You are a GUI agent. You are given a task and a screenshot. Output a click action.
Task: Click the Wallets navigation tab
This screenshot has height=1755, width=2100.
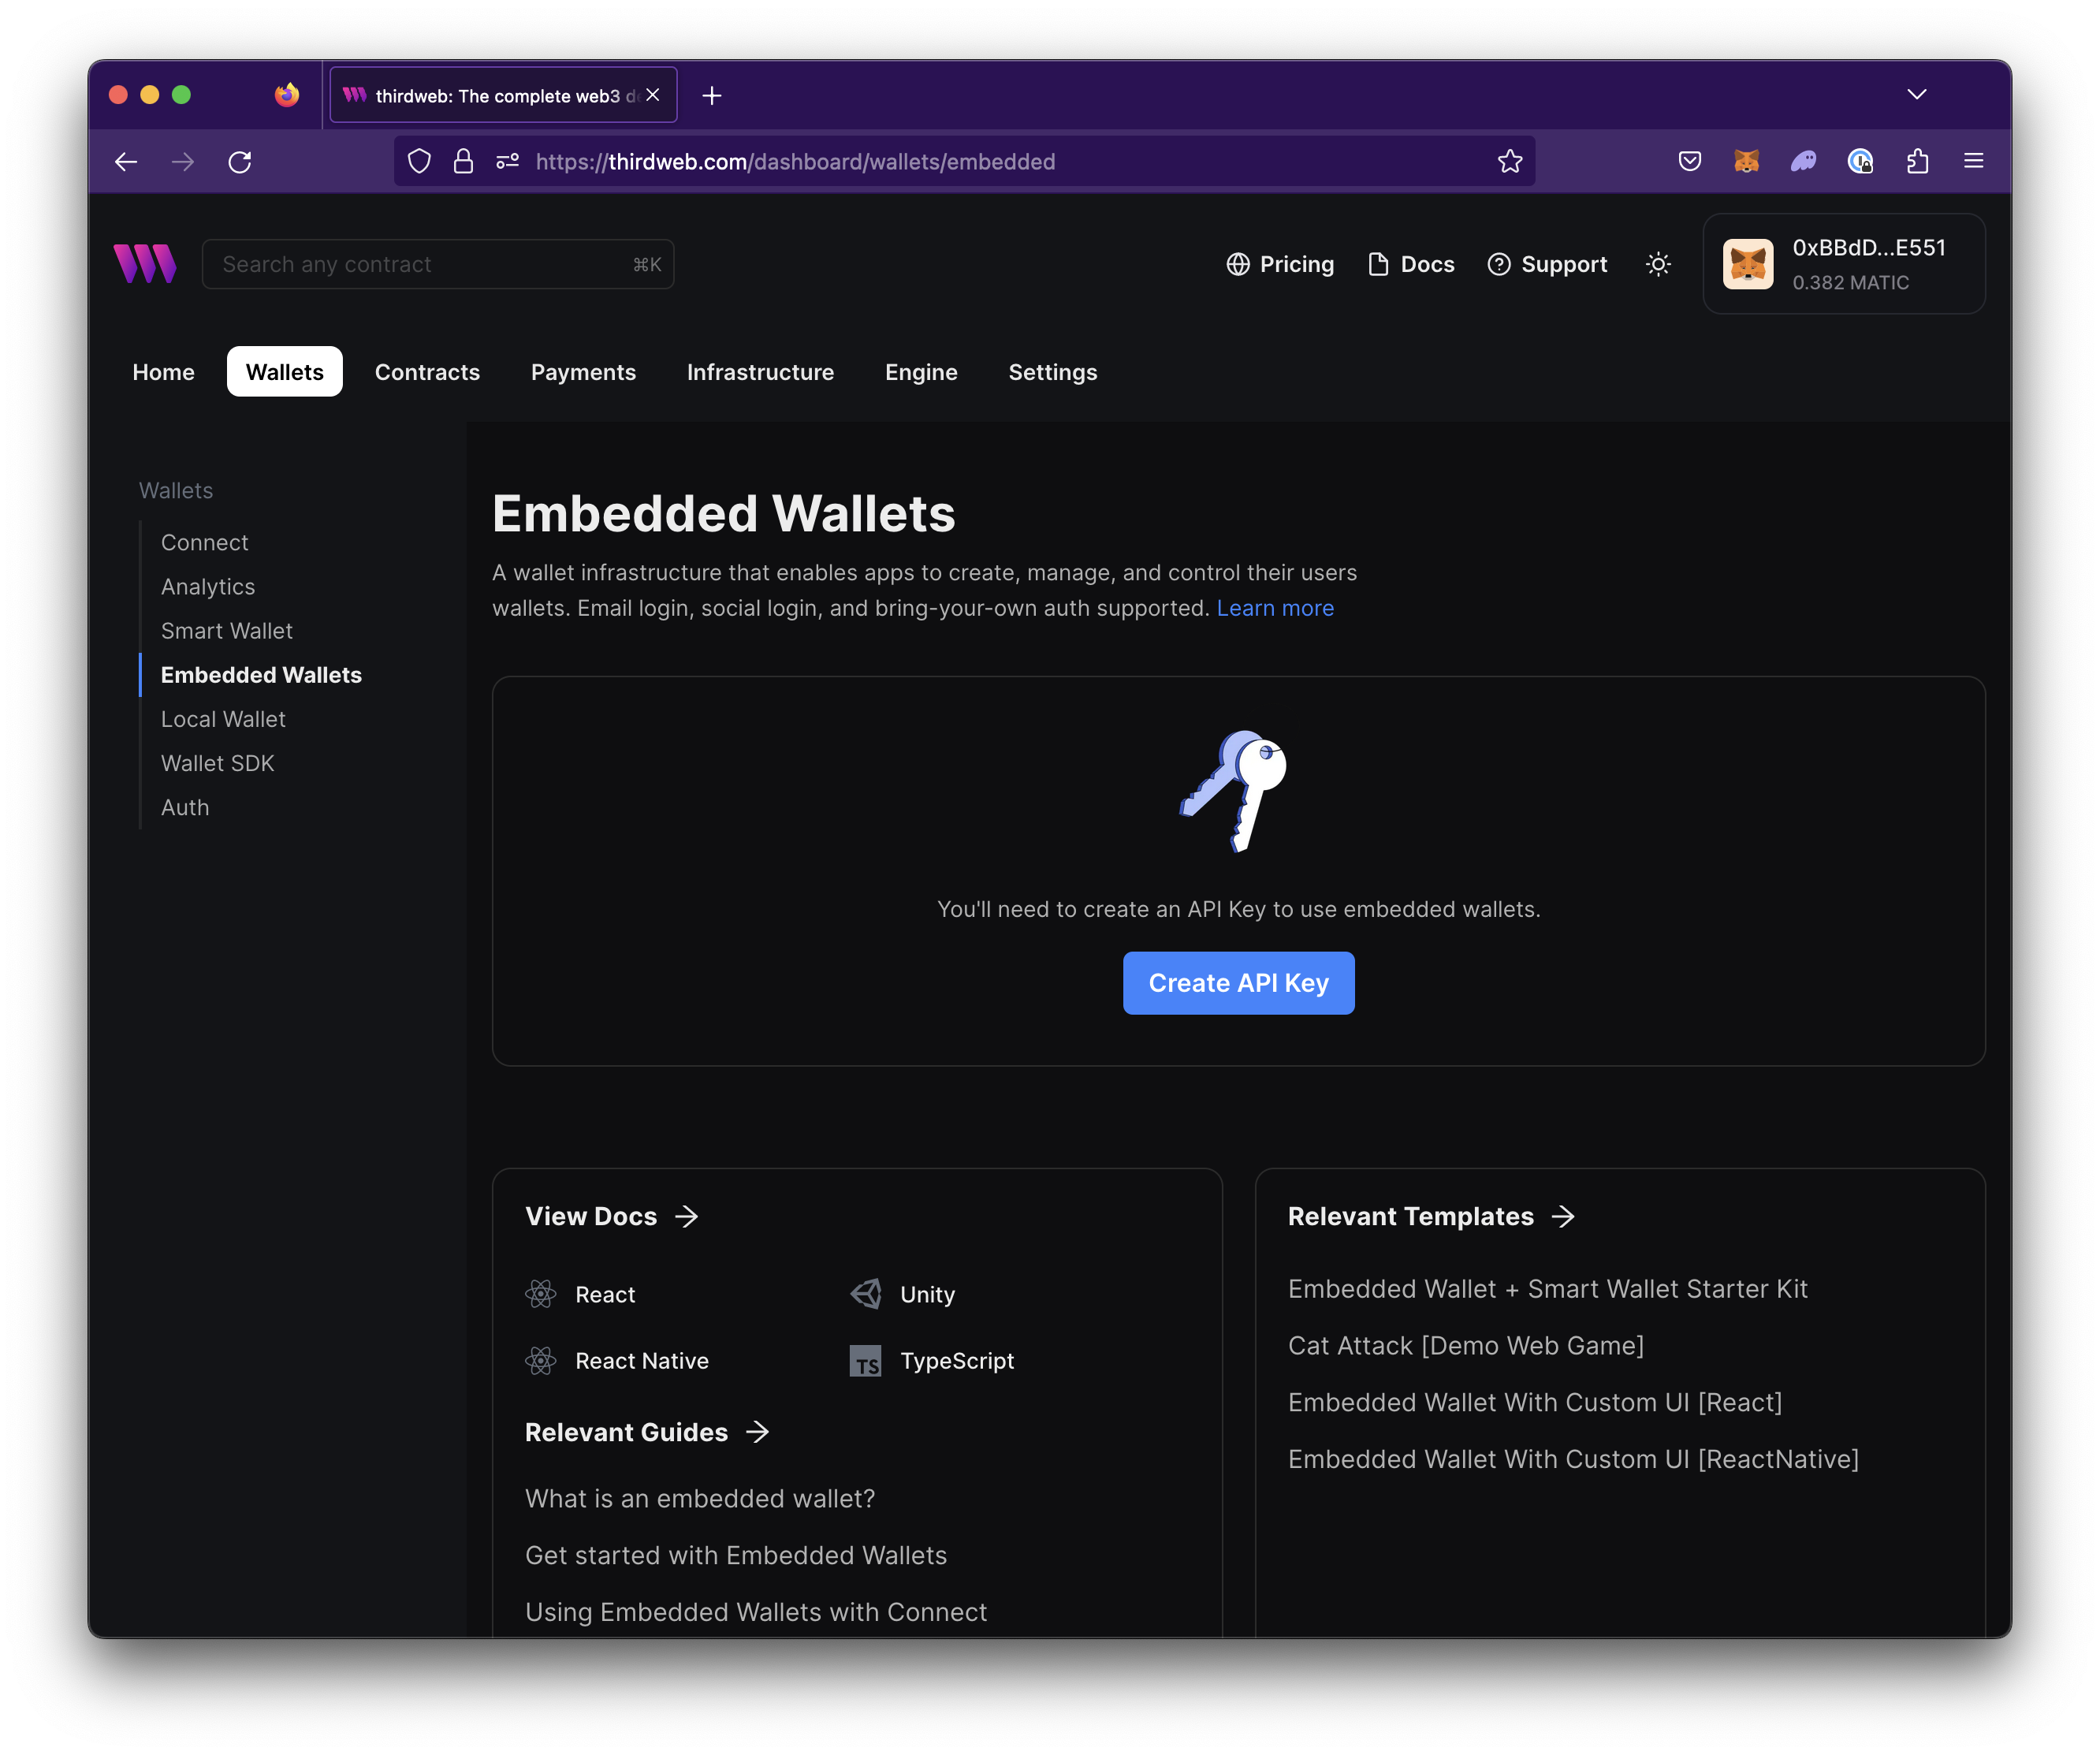click(x=285, y=371)
